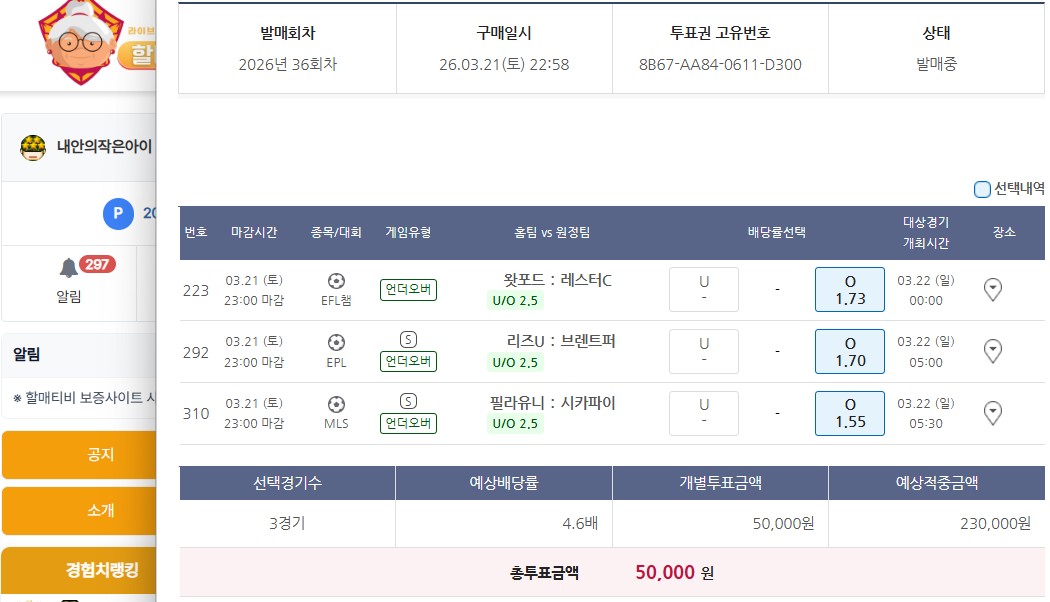Viewport: 1050px width, 602px height.
Task: Select Over 1.55 for 필라유니 vs 시카파이
Action: pyautogui.click(x=850, y=413)
